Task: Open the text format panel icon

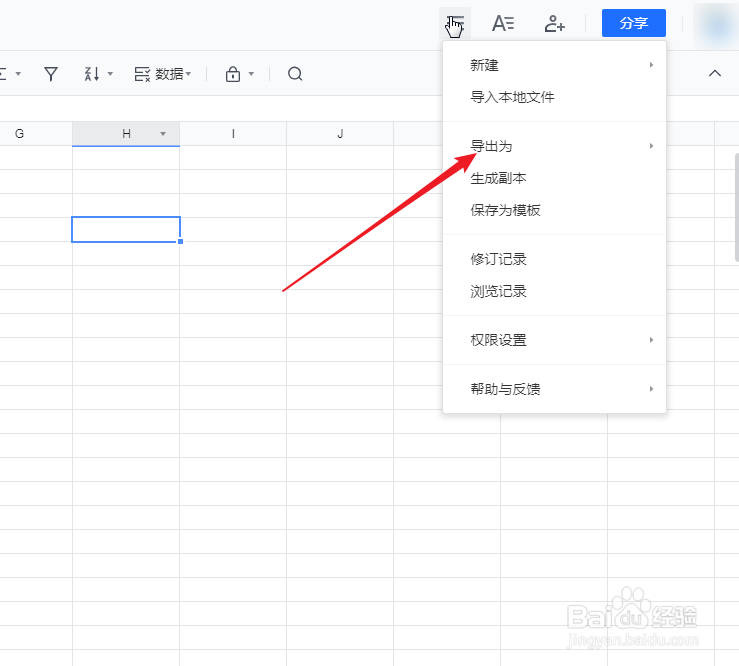Action: click(x=503, y=23)
